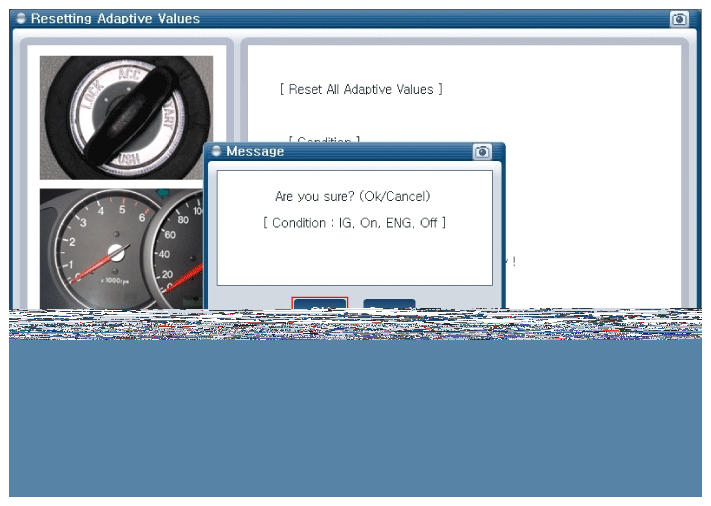Click empty space below the condition text in Message box
The image size is (711, 506).
pos(354,260)
